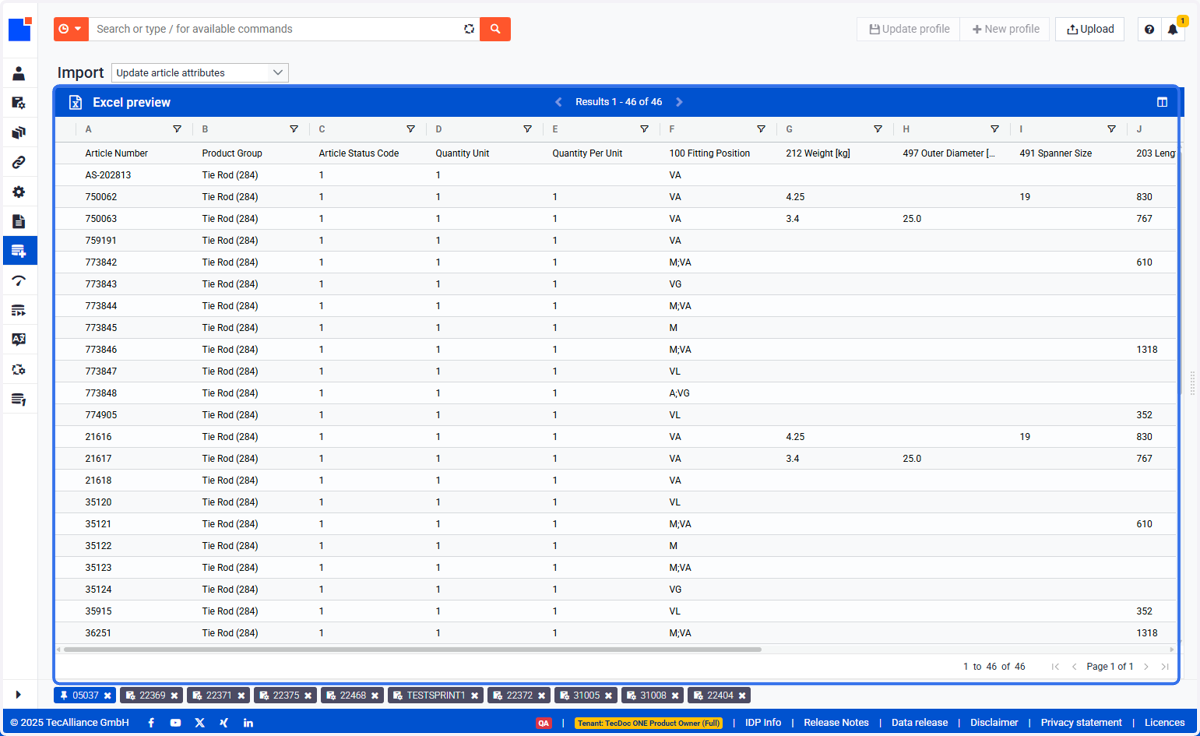Open the Facebook footer icon
1200x736 pixels.
pos(152,723)
